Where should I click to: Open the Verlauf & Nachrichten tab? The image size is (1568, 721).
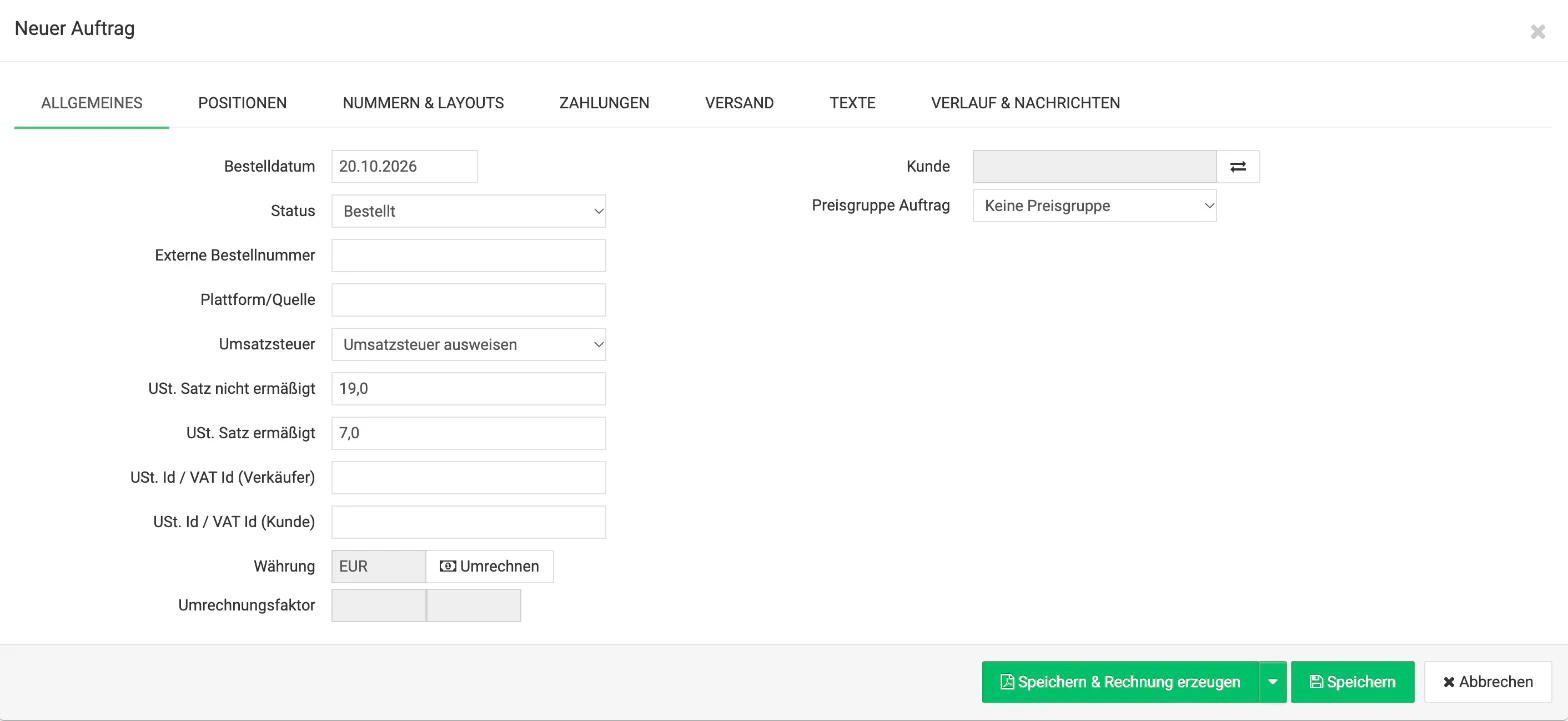click(1025, 103)
